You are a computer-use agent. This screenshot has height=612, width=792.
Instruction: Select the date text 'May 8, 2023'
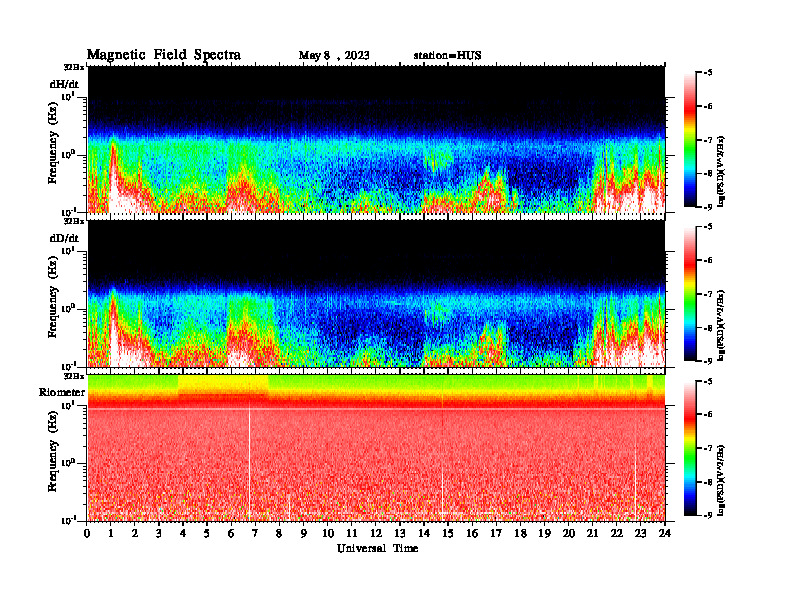click(x=334, y=56)
